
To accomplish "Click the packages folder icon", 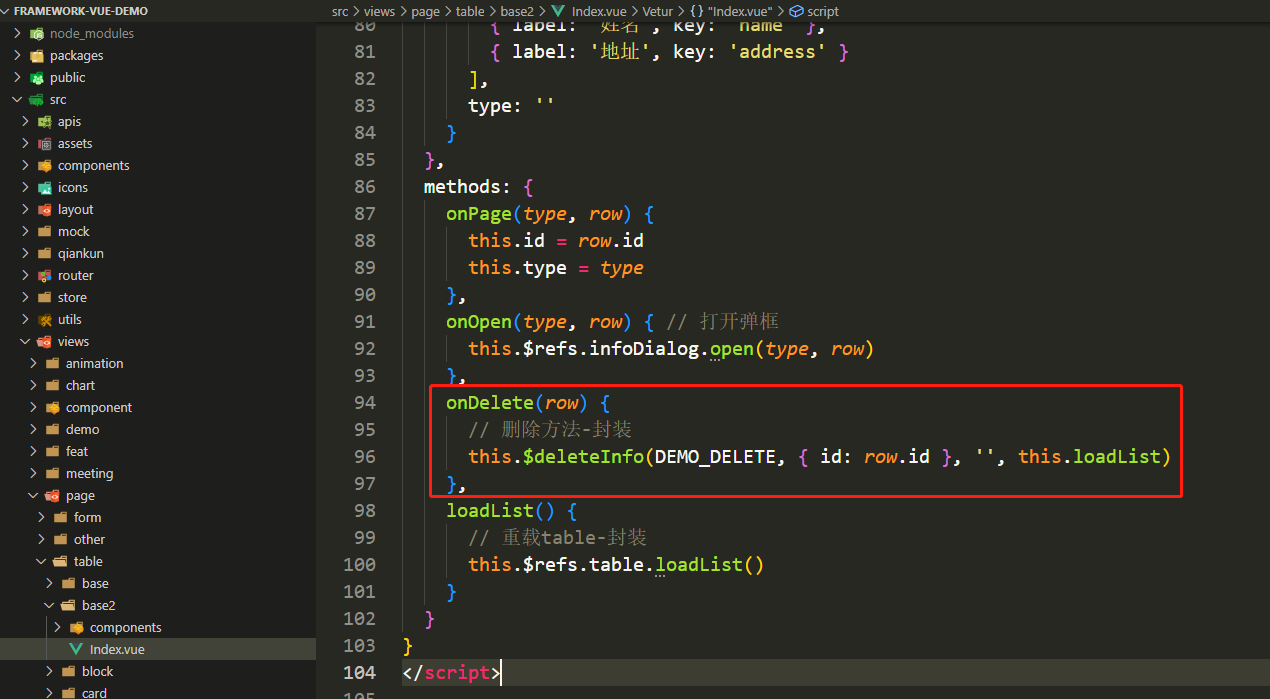I will point(37,55).
